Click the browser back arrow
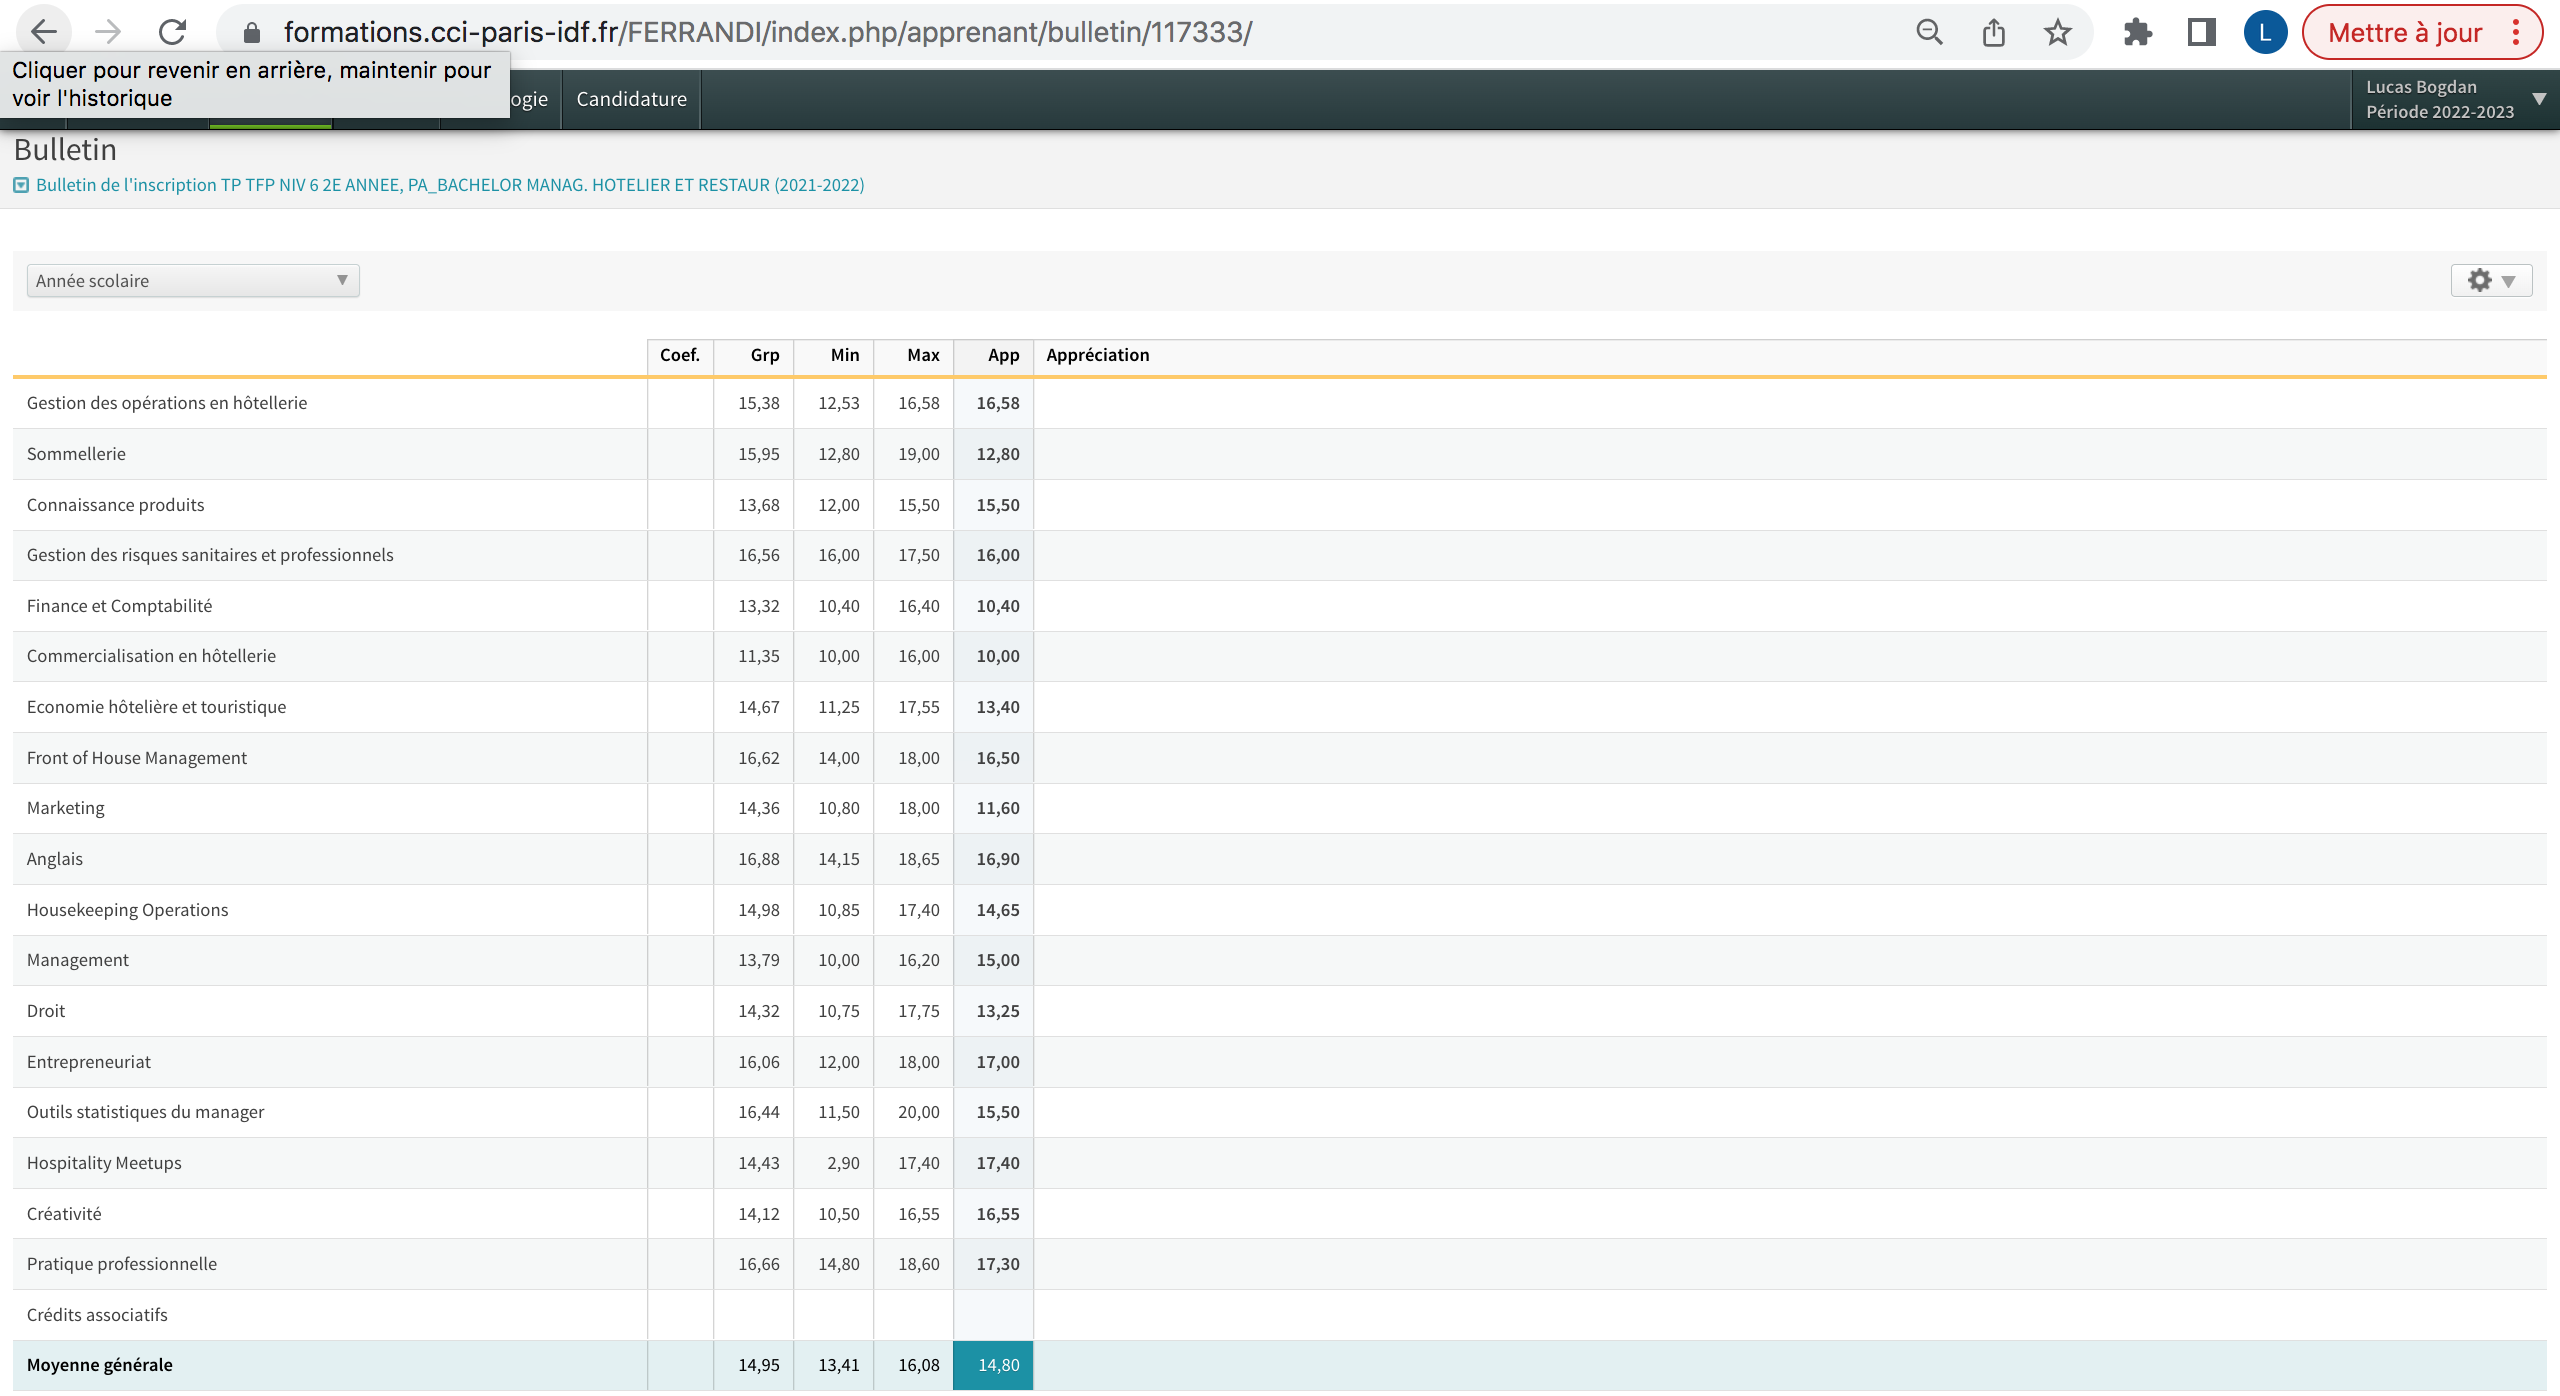Viewport: 2560px width, 1396px height. pyautogui.click(x=44, y=32)
